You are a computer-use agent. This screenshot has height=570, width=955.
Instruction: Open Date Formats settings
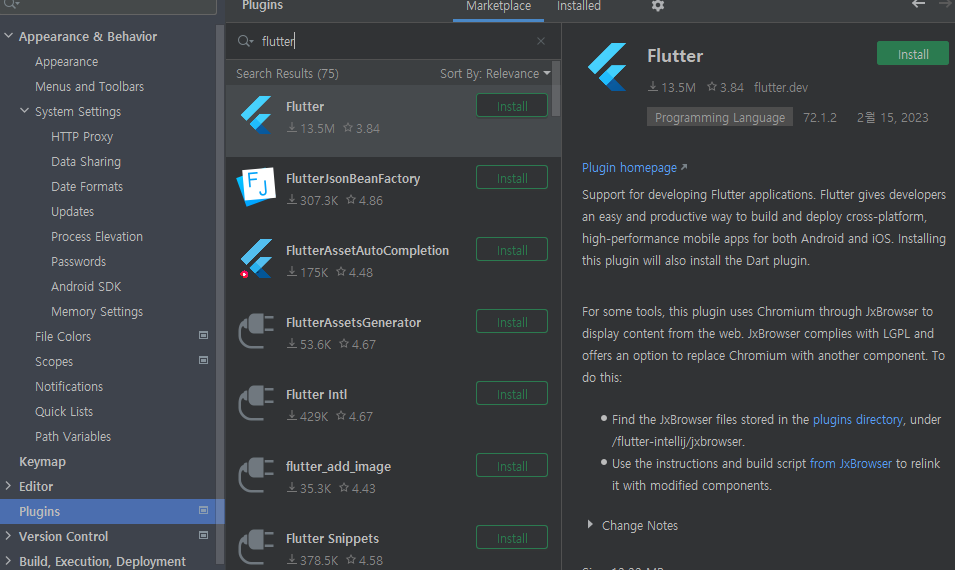(x=87, y=186)
